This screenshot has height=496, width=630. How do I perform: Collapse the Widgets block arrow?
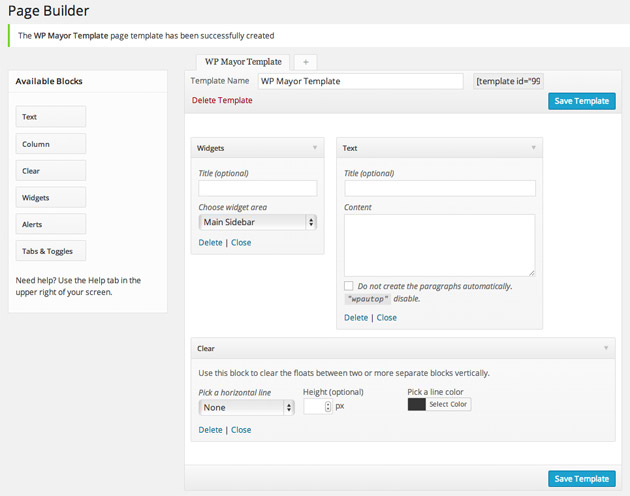point(315,148)
